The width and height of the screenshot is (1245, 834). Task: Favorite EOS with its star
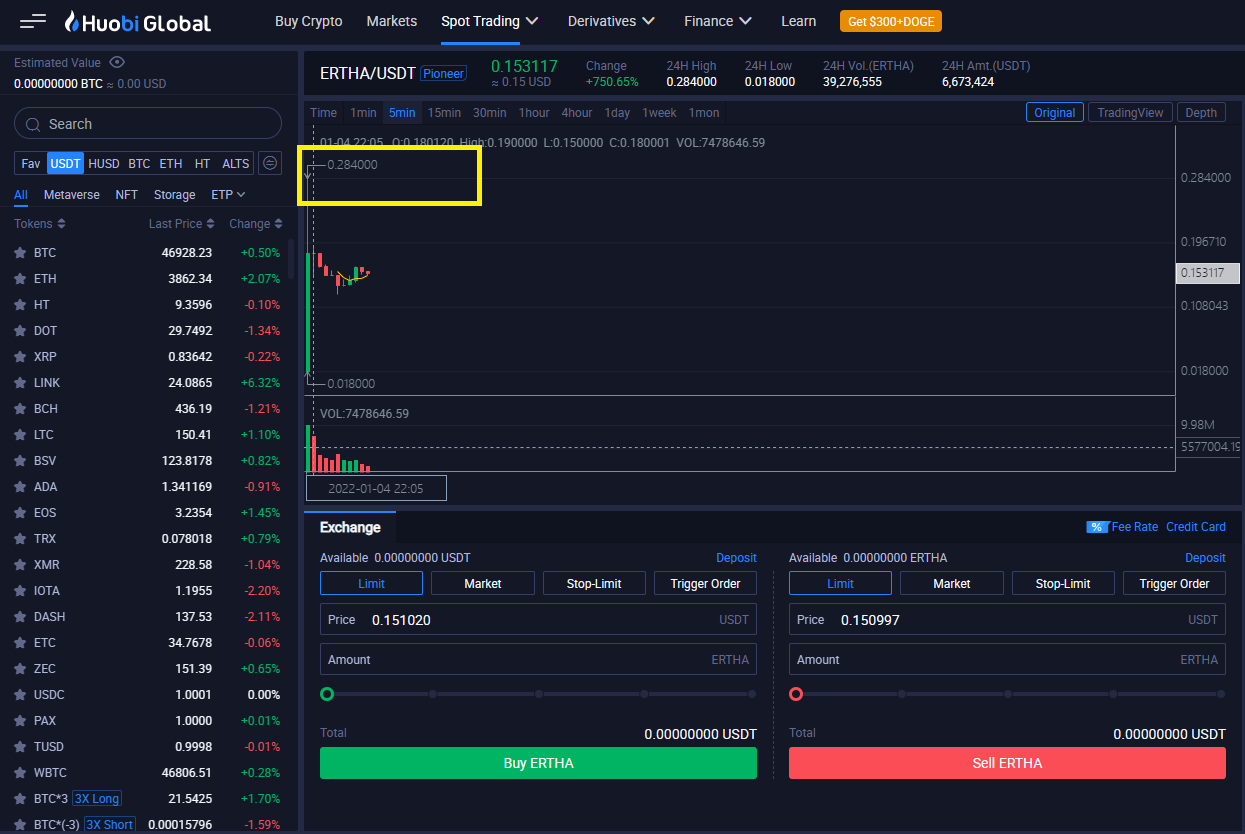[20, 513]
